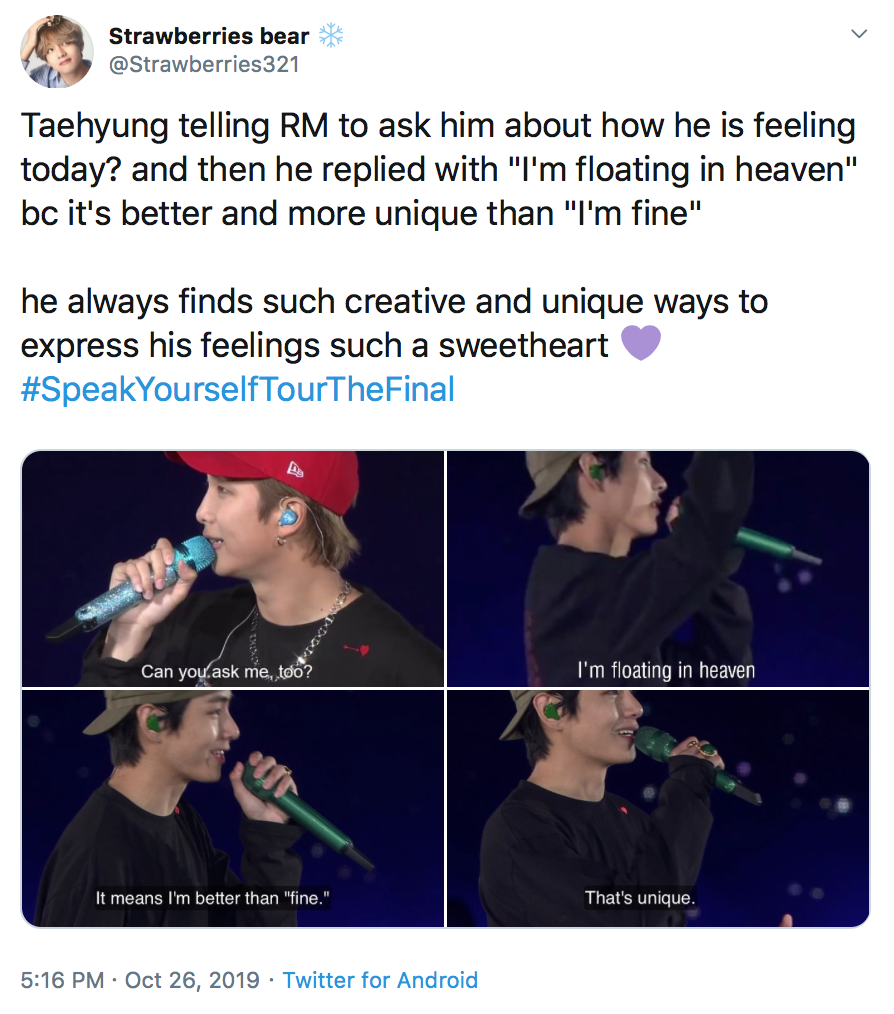
Task: Click the Twitter for Android source link
Action: (x=380, y=980)
